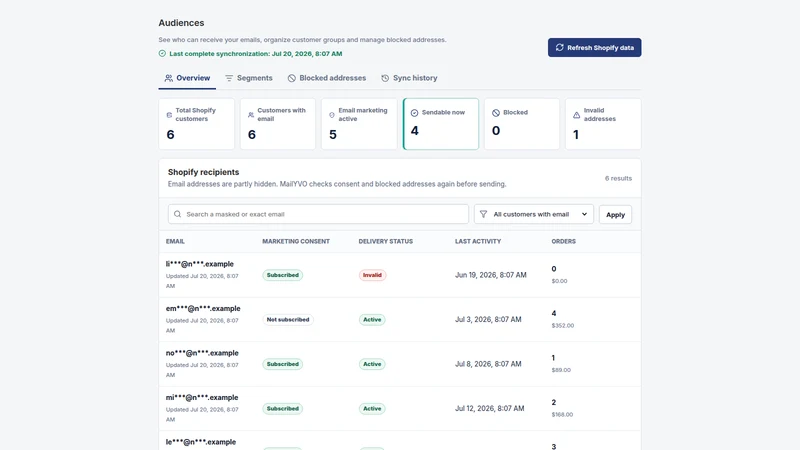Image resolution: width=800 pixels, height=450 pixels.
Task: Click the $168.00 order total
Action: click(x=562, y=414)
